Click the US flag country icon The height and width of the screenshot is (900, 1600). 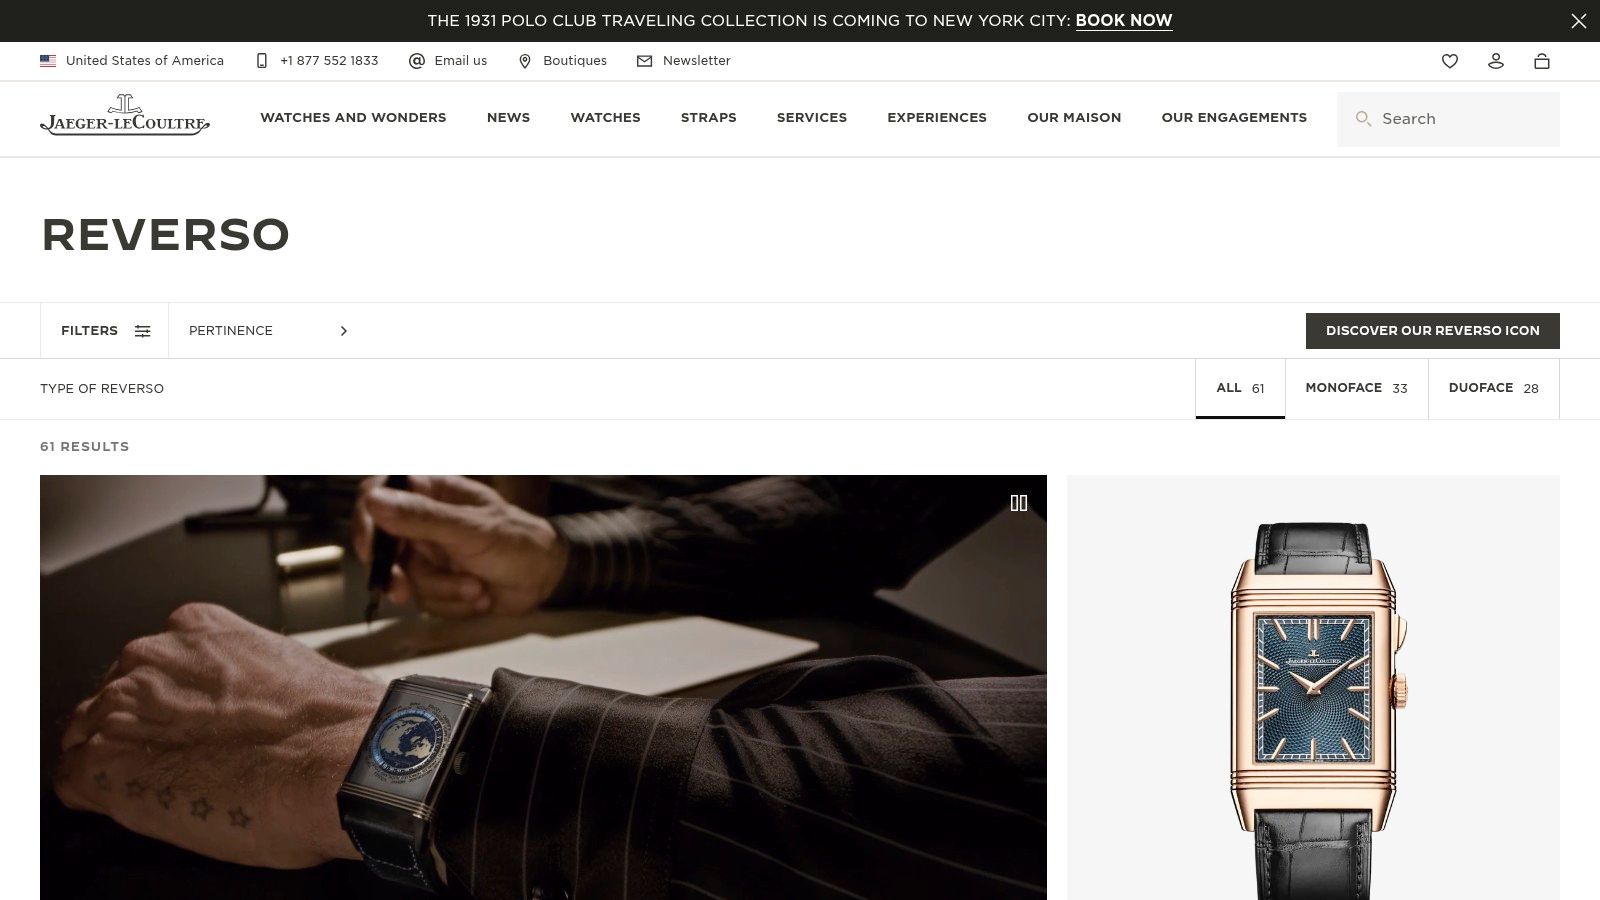[x=48, y=61]
